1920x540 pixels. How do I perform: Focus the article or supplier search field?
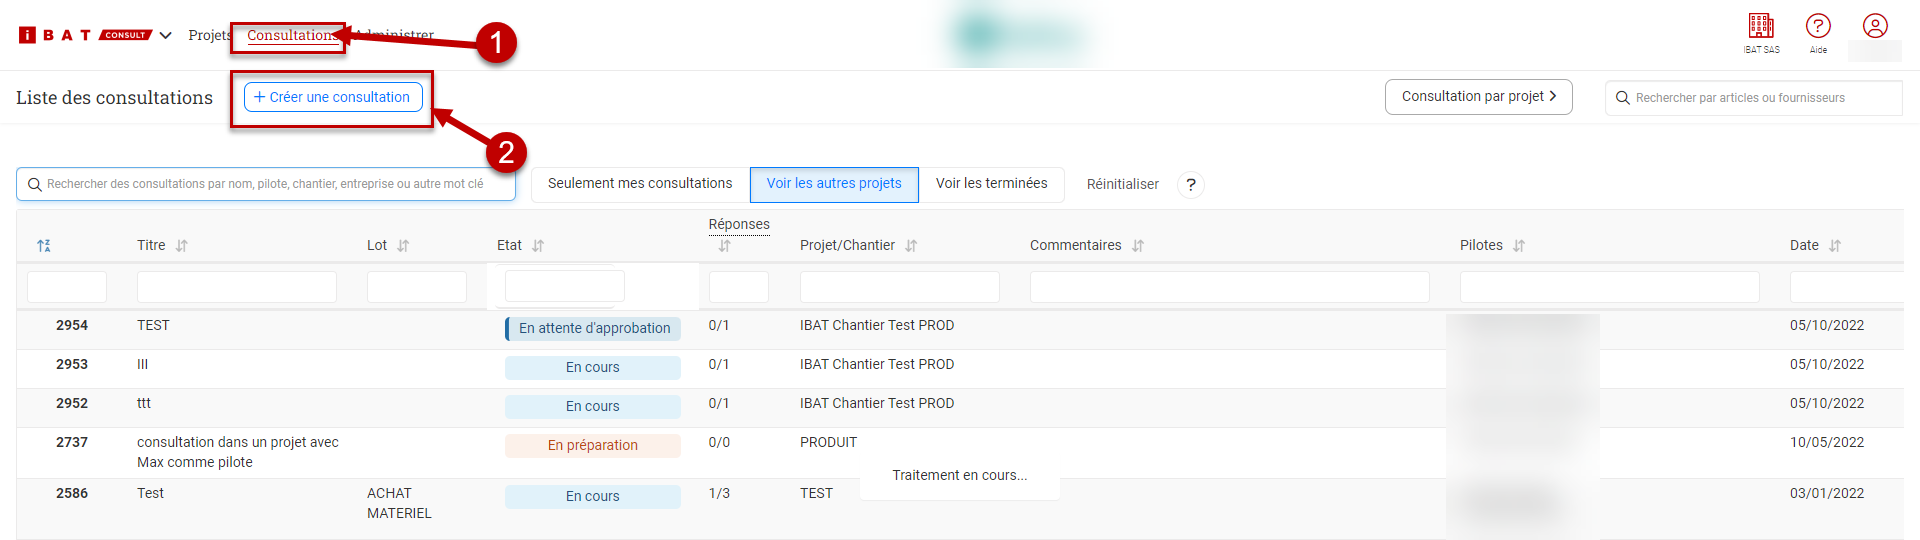[1760, 98]
